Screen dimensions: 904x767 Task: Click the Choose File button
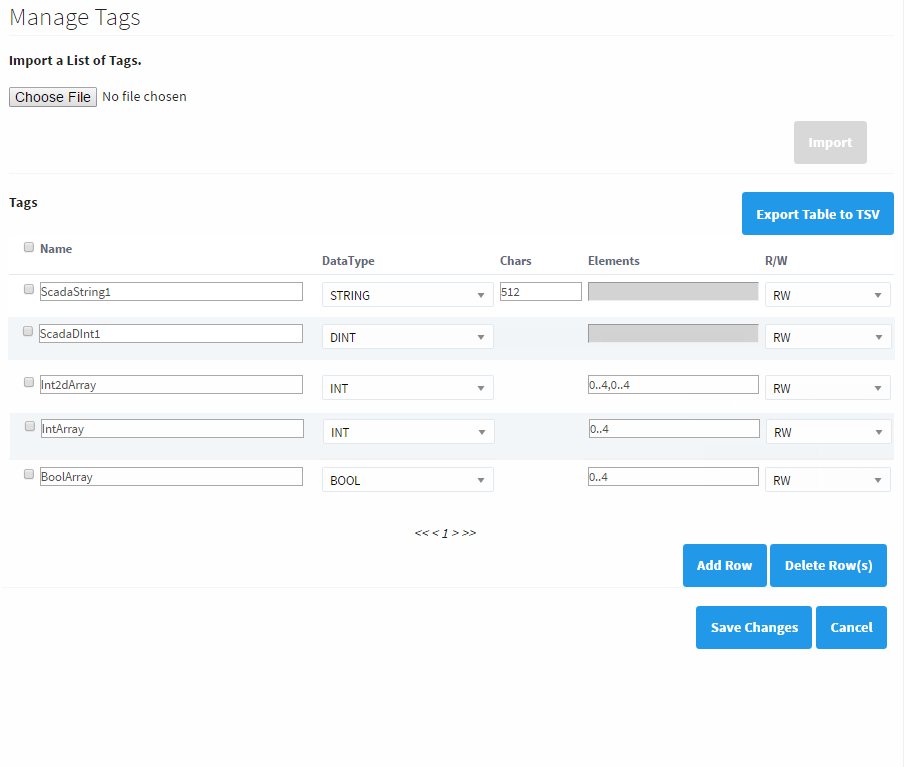(53, 97)
